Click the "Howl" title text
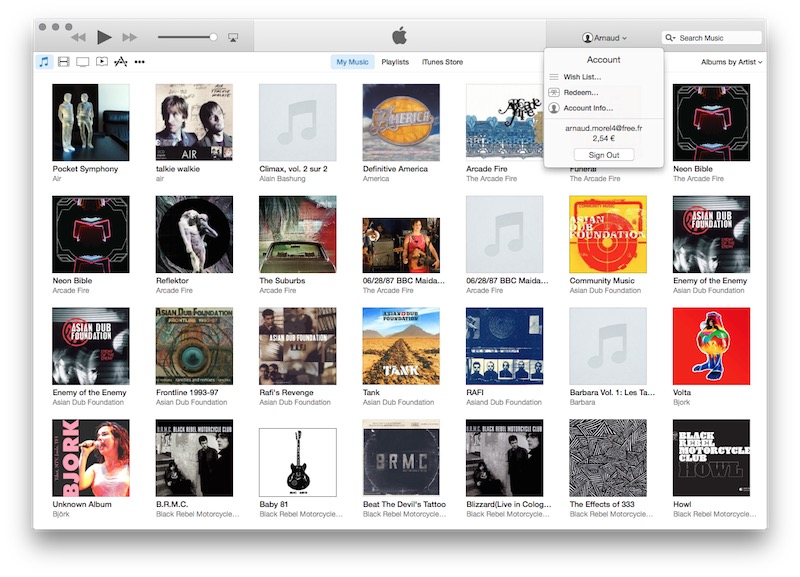This screenshot has width=800, height=577. click(682, 504)
